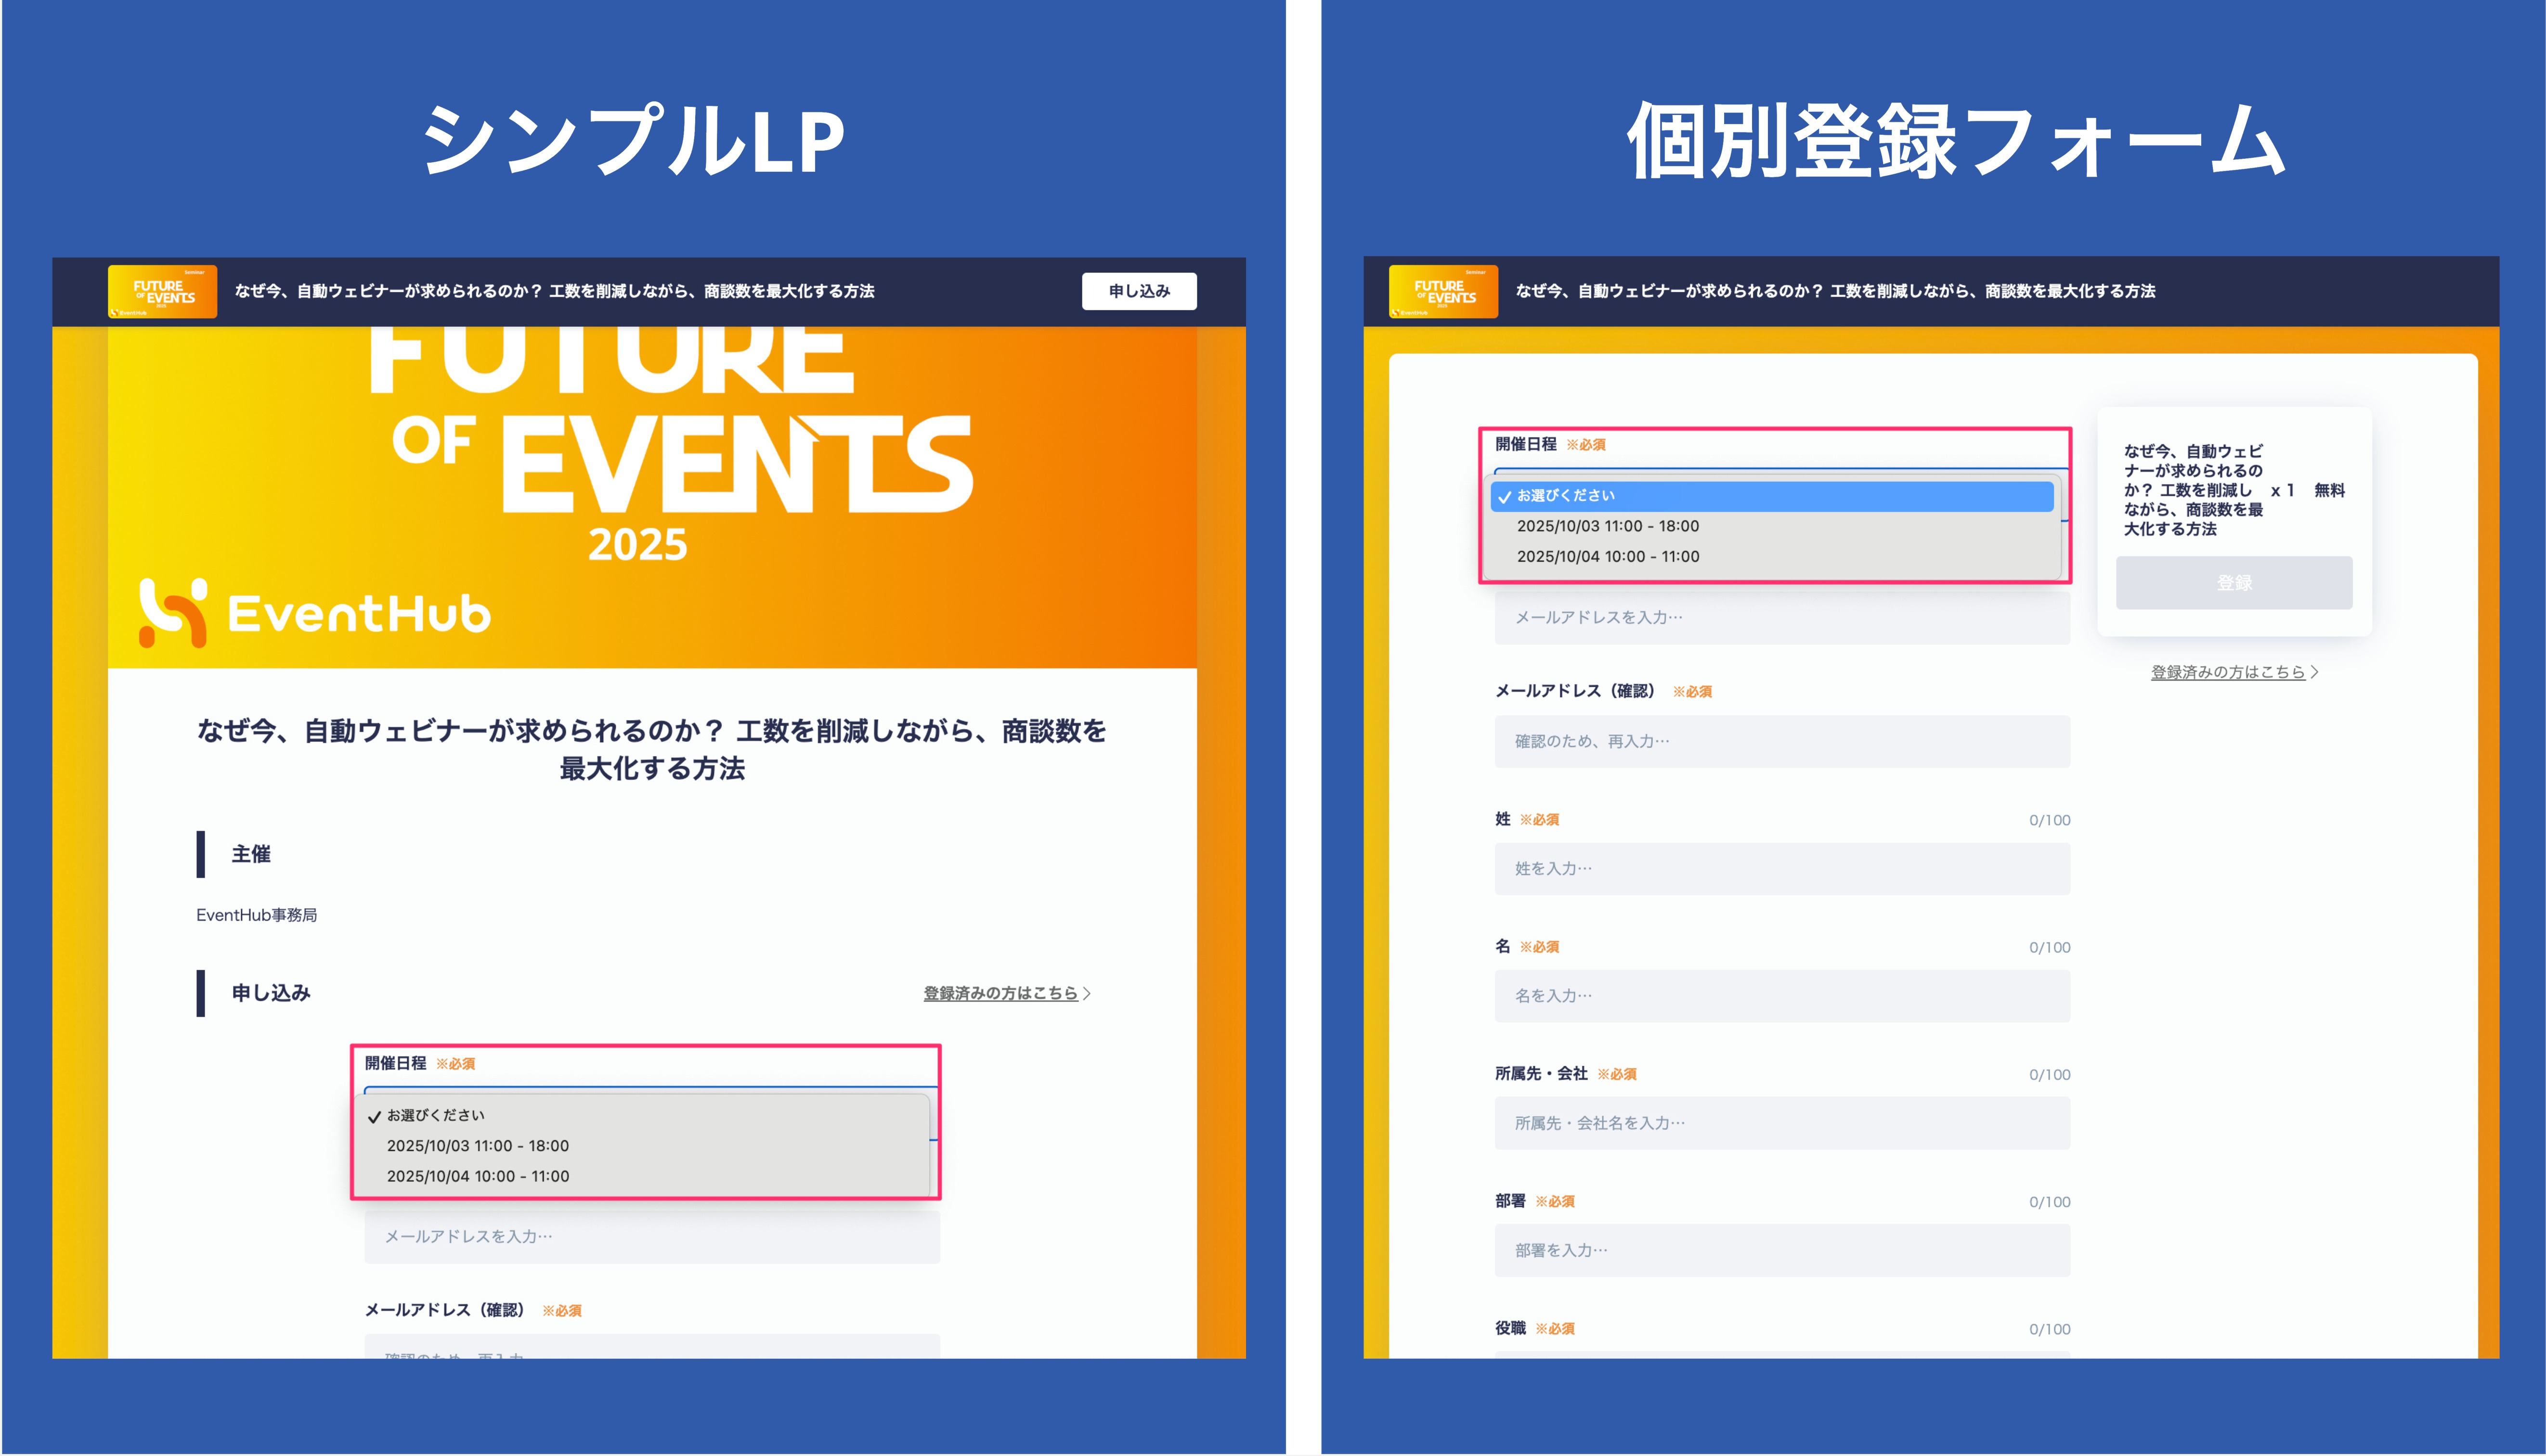Focus the 部署を入力 field
The image size is (2546, 1456).
[1782, 1250]
